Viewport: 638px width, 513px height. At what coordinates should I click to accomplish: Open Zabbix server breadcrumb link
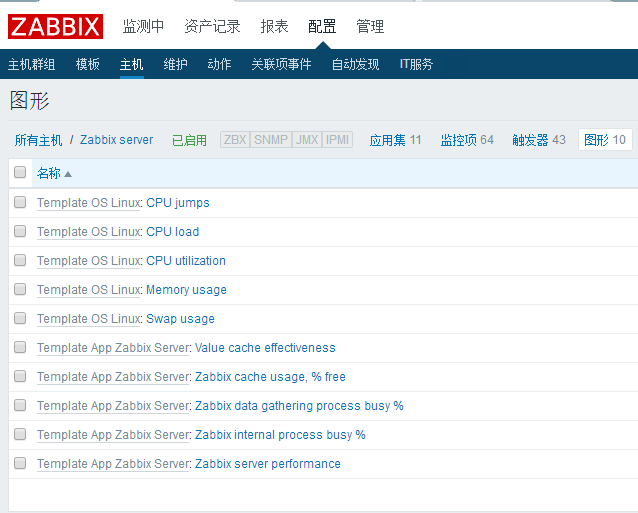pyautogui.click(x=116, y=140)
